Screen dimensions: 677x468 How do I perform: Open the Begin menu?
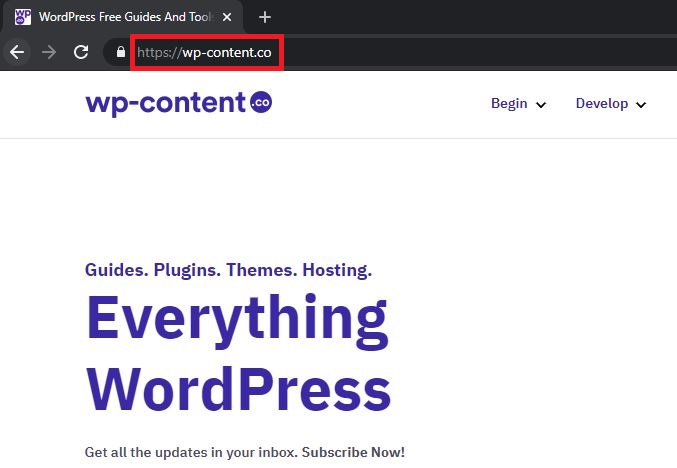coord(509,104)
